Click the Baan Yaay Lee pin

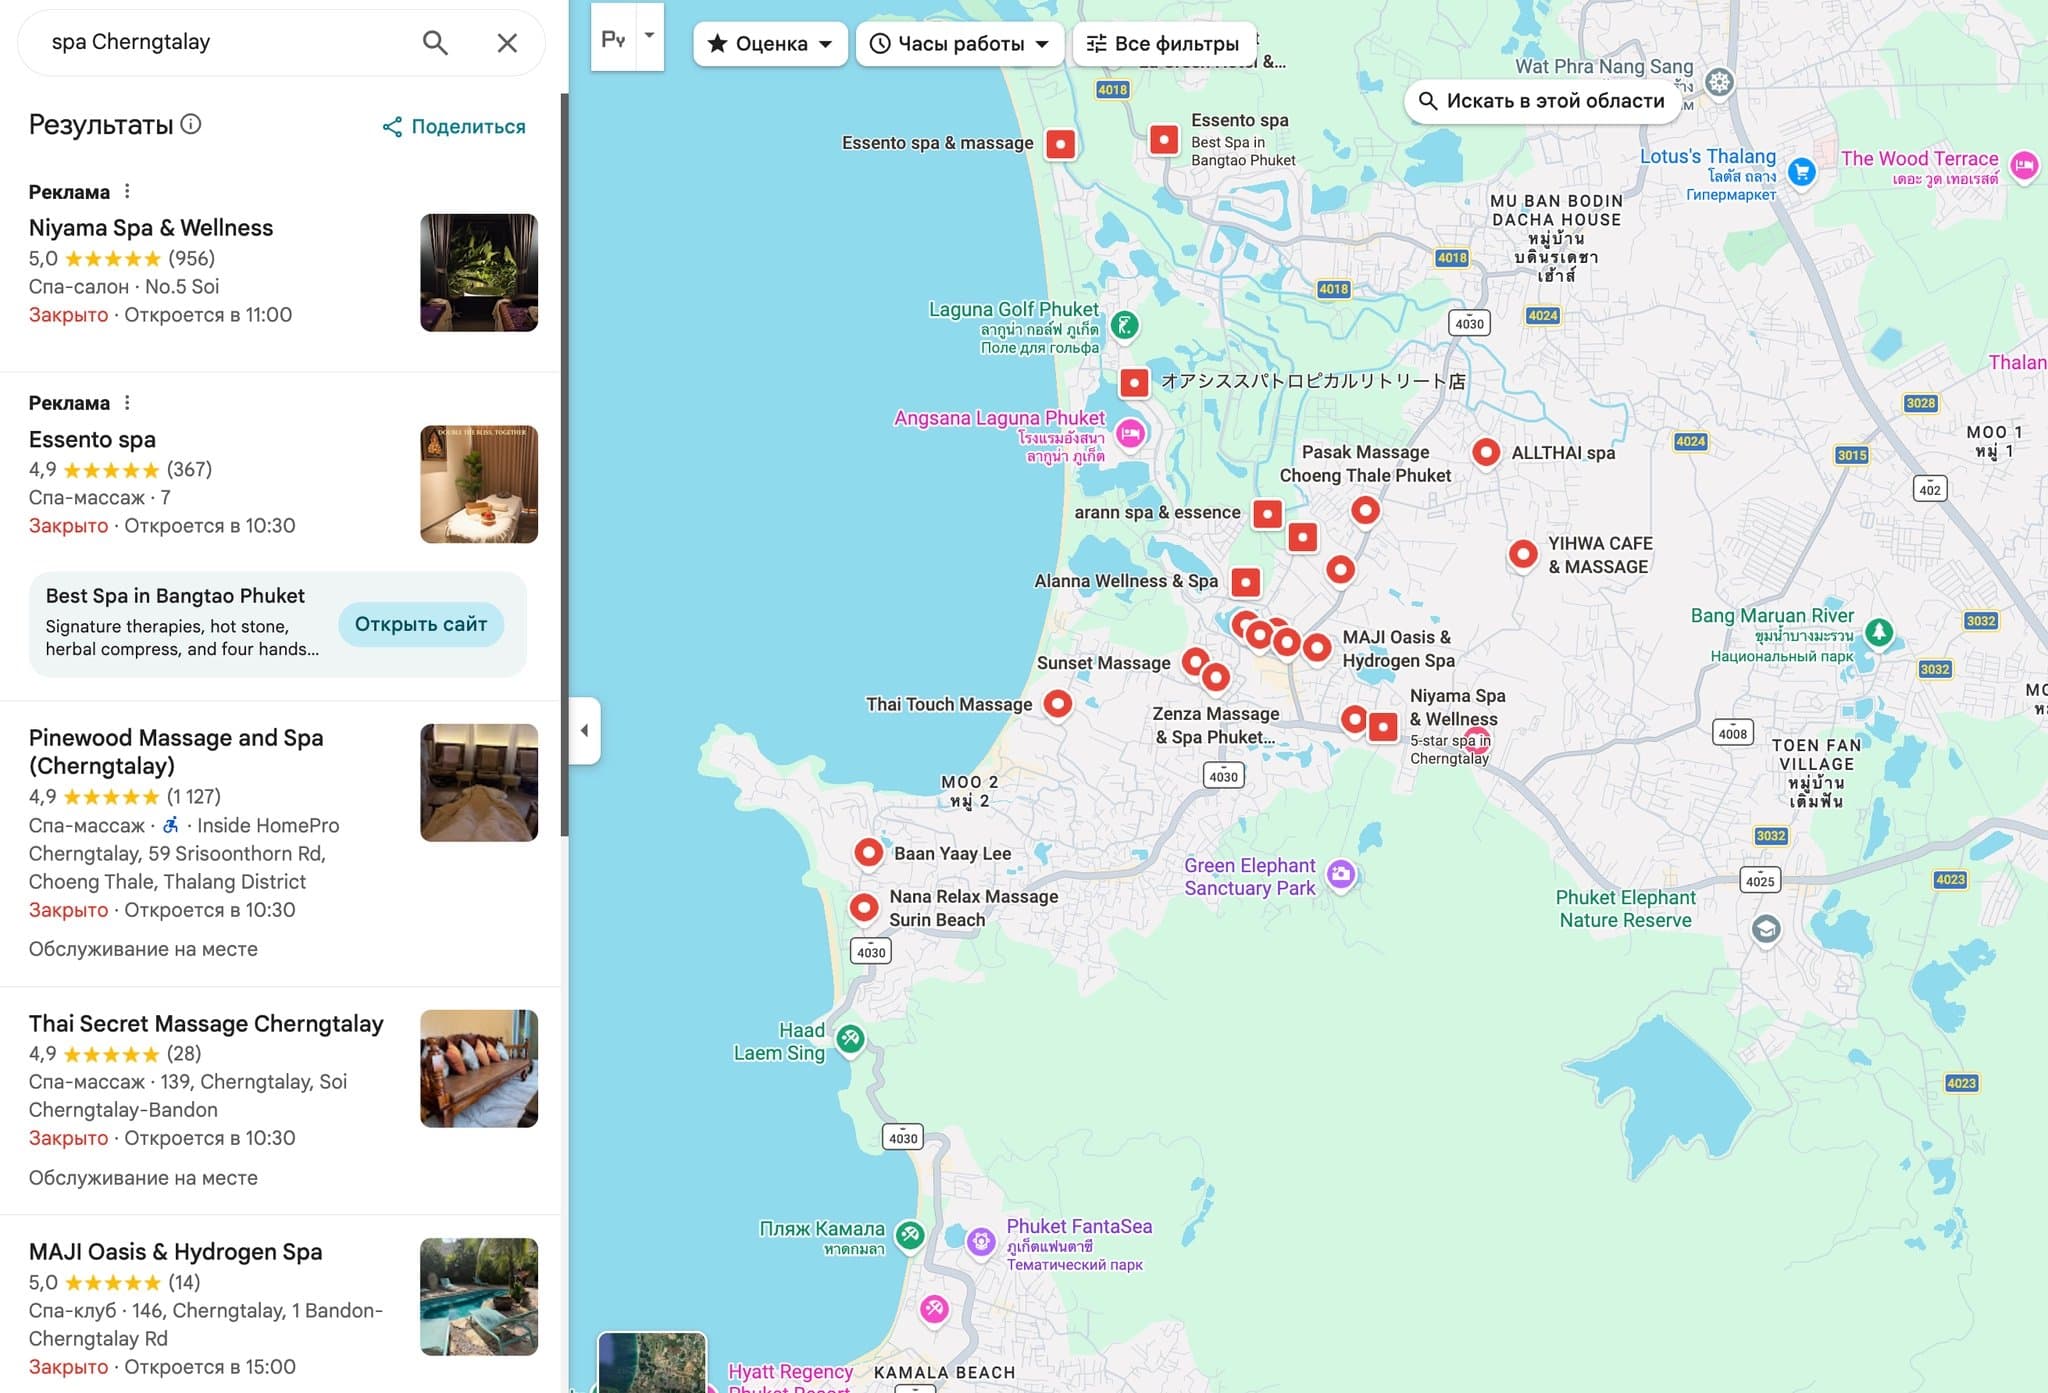868,853
